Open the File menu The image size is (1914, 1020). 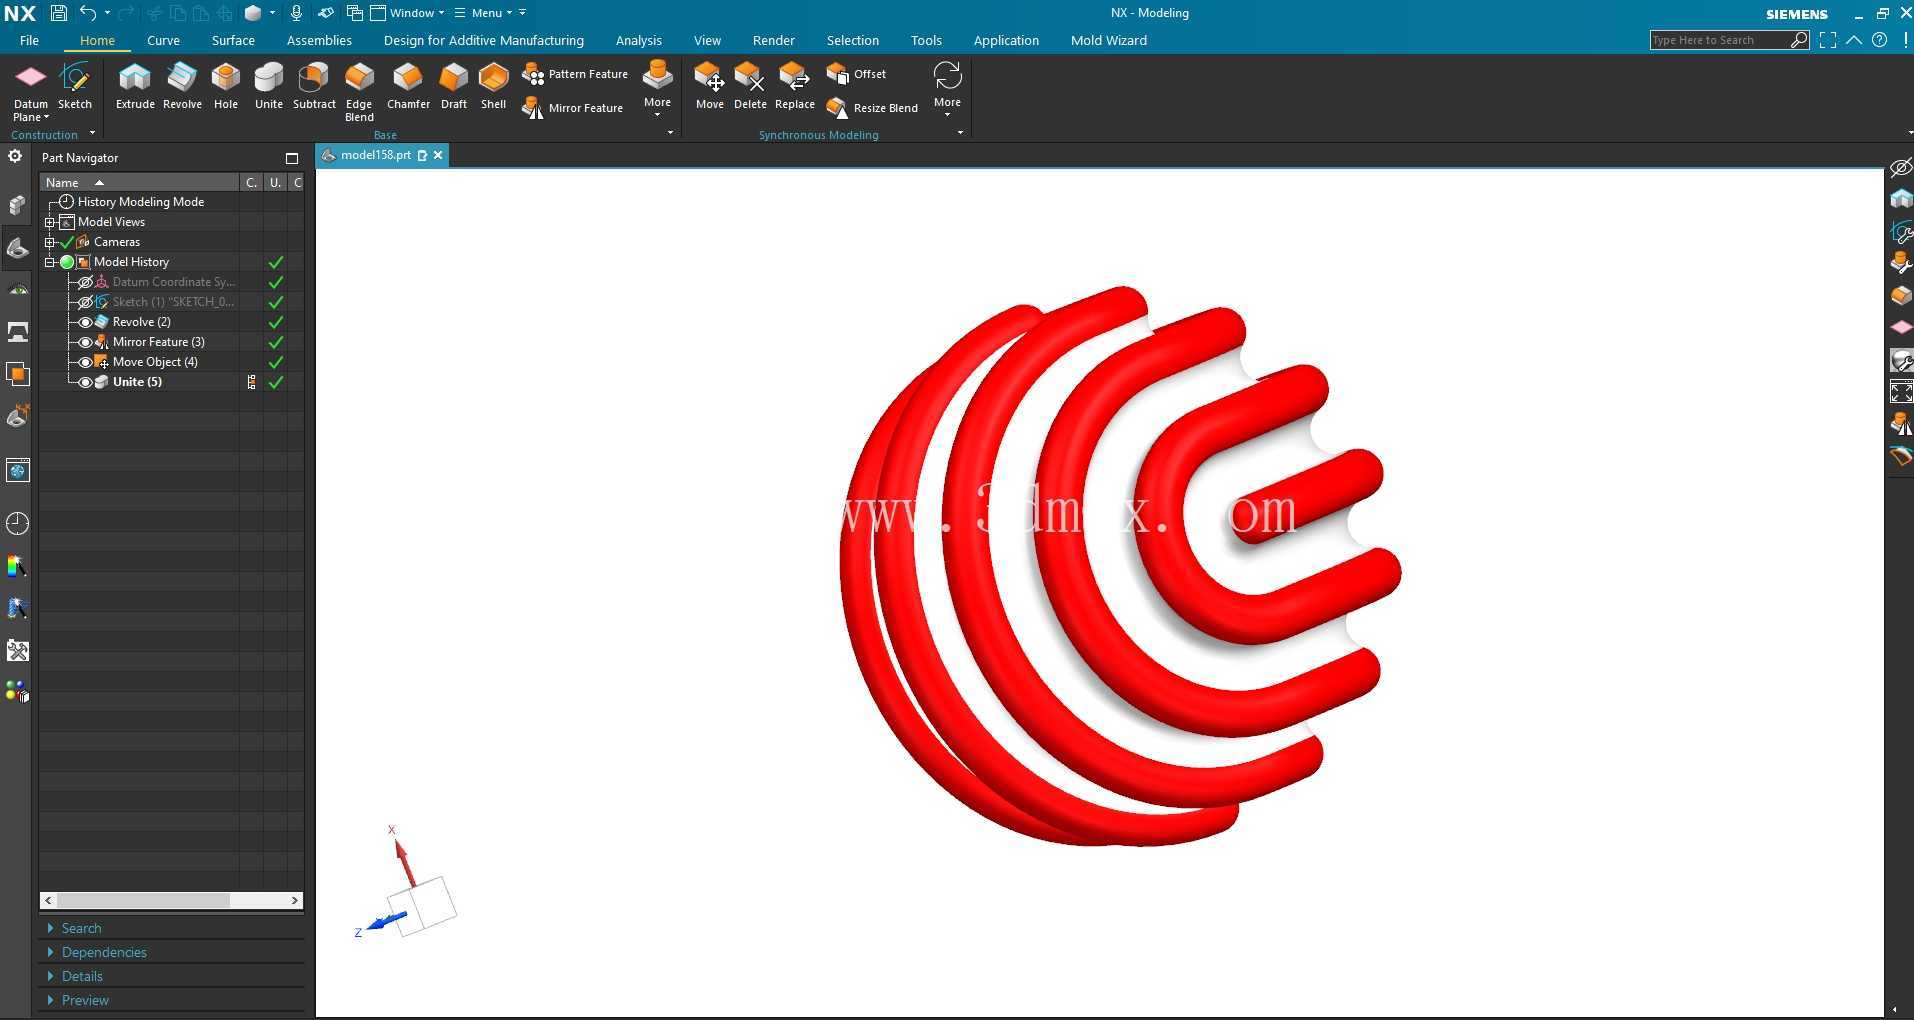pos(29,40)
